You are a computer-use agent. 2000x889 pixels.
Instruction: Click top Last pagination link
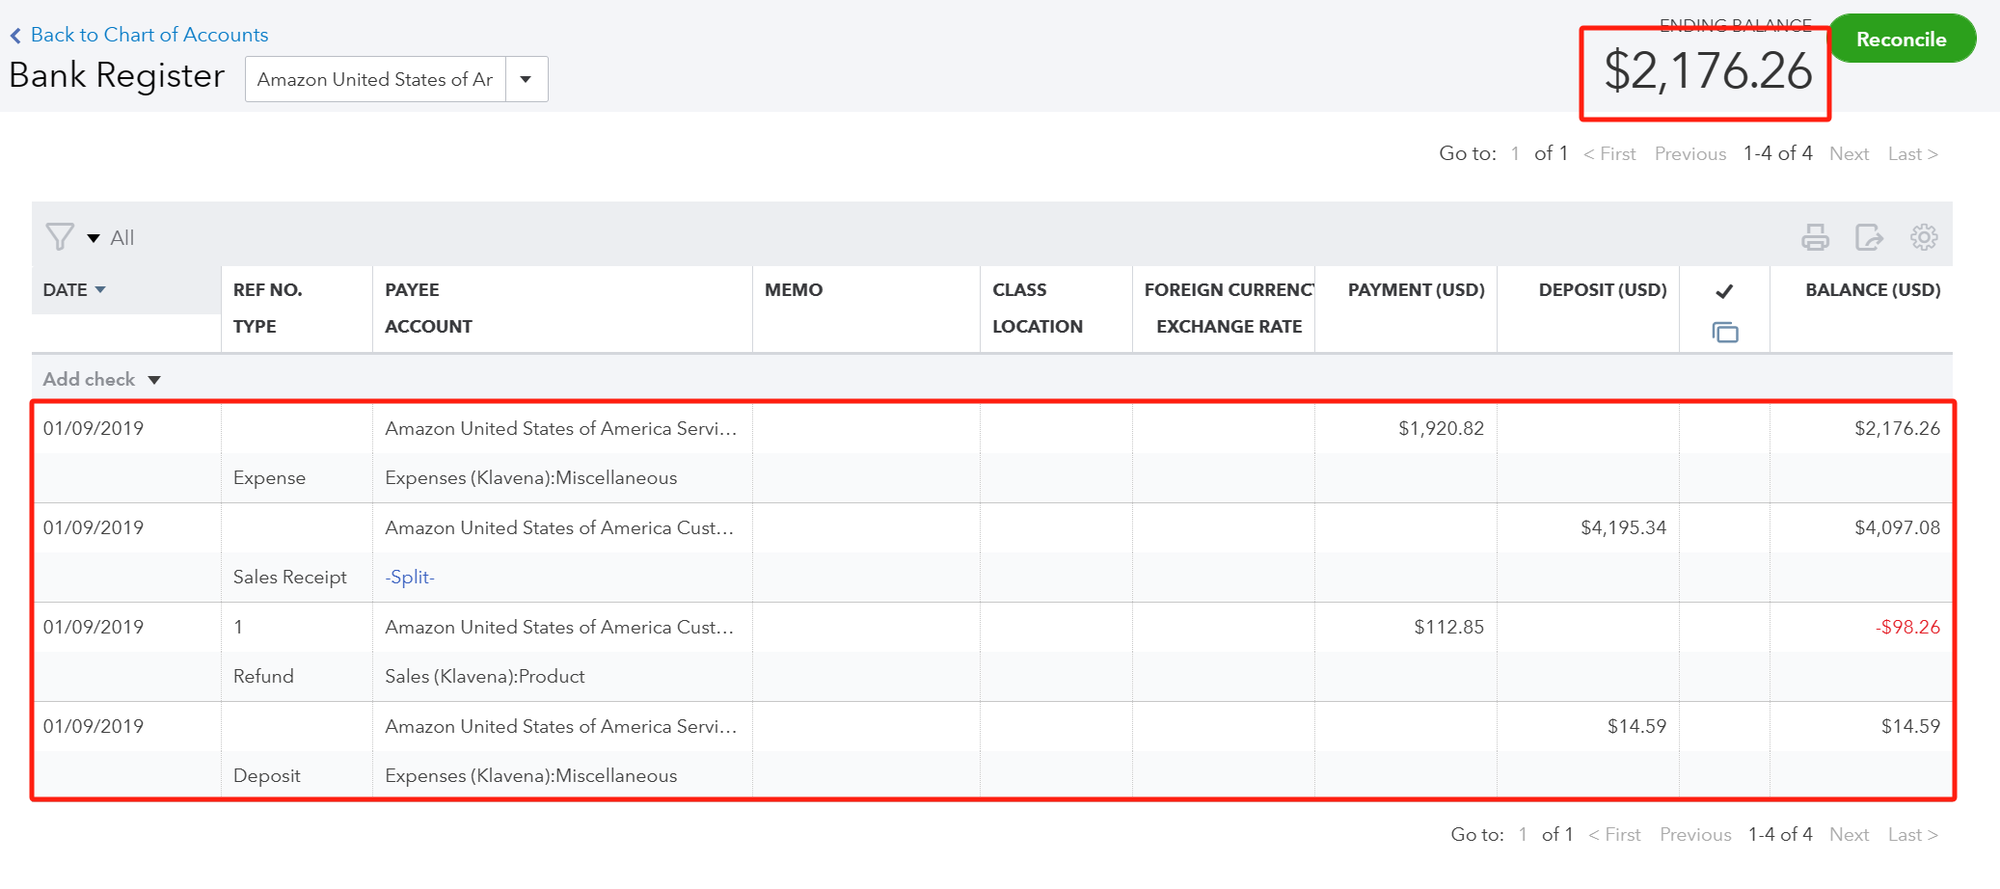click(1913, 154)
